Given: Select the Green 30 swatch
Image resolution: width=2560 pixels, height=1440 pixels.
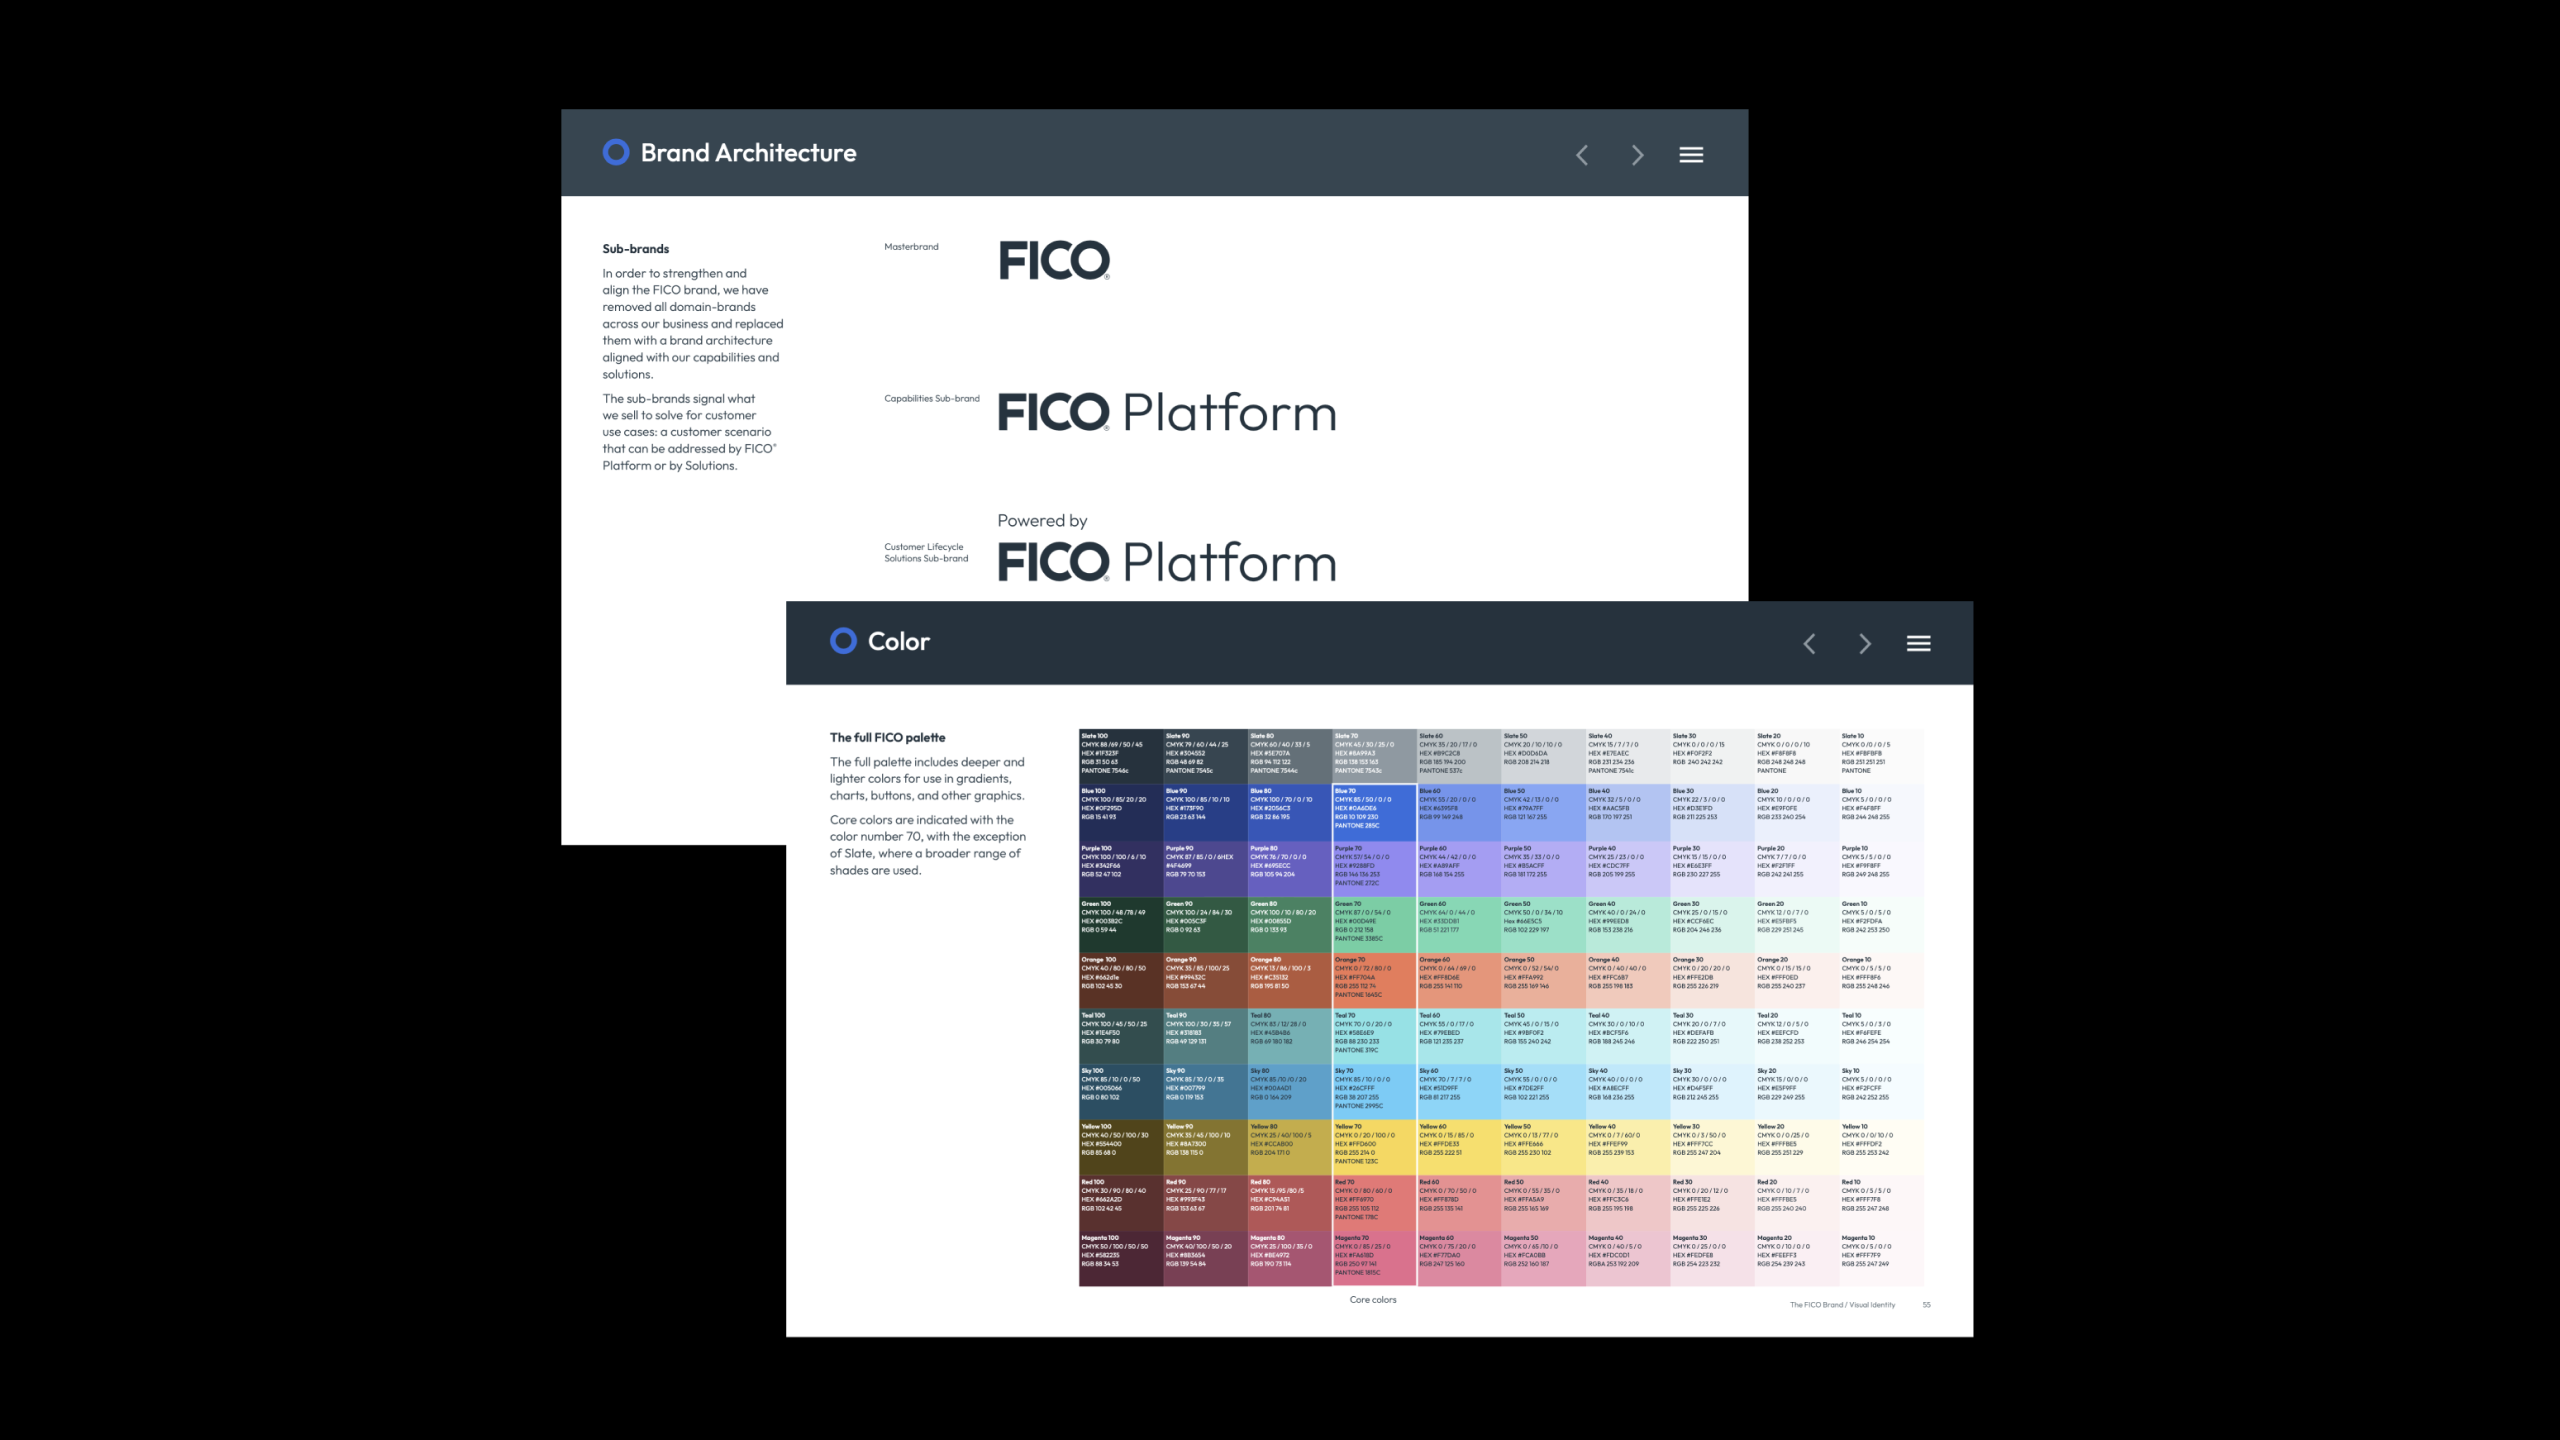Looking at the screenshot, I should pyautogui.click(x=1712, y=926).
